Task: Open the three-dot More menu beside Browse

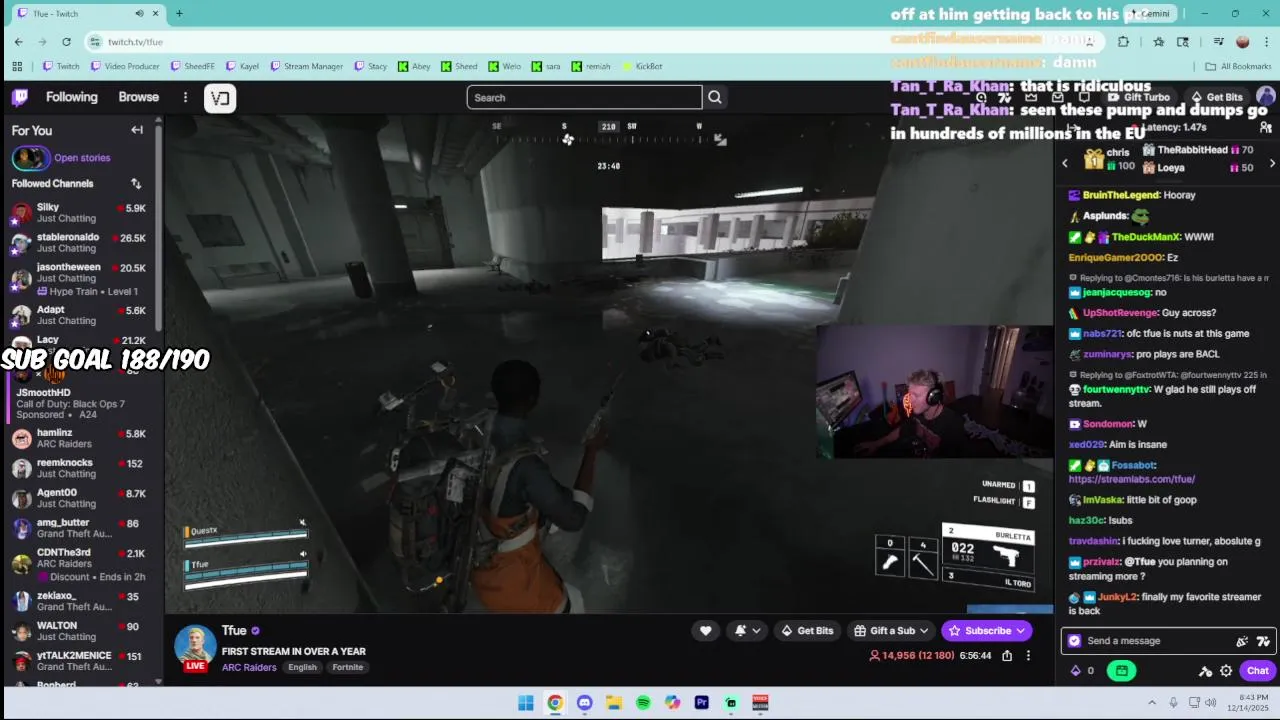Action: pyautogui.click(x=185, y=97)
